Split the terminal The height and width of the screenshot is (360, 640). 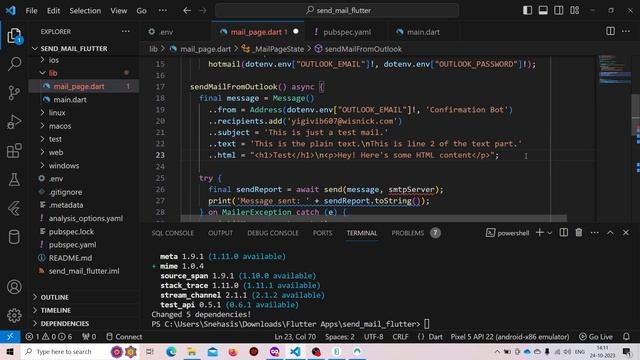pyautogui.click(x=563, y=233)
